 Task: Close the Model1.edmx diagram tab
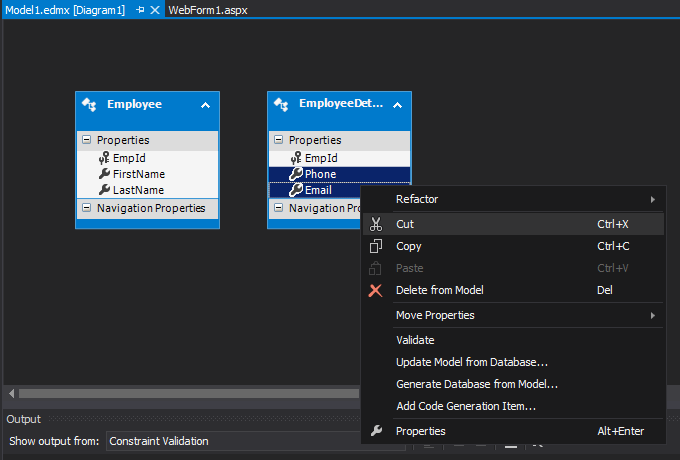(155, 9)
